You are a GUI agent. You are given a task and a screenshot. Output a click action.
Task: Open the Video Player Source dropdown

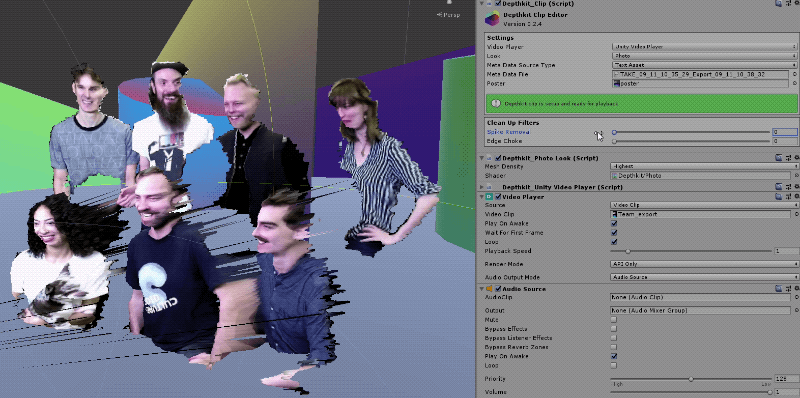coord(704,205)
